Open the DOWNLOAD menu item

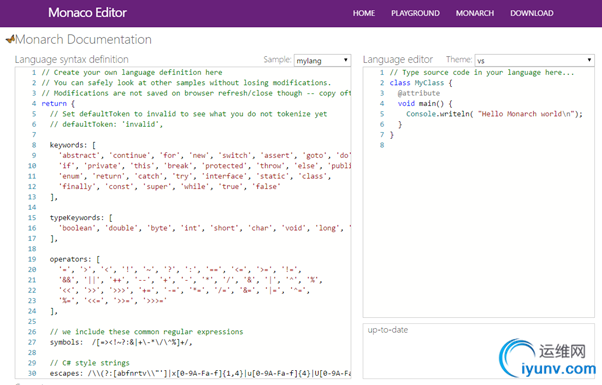[532, 13]
